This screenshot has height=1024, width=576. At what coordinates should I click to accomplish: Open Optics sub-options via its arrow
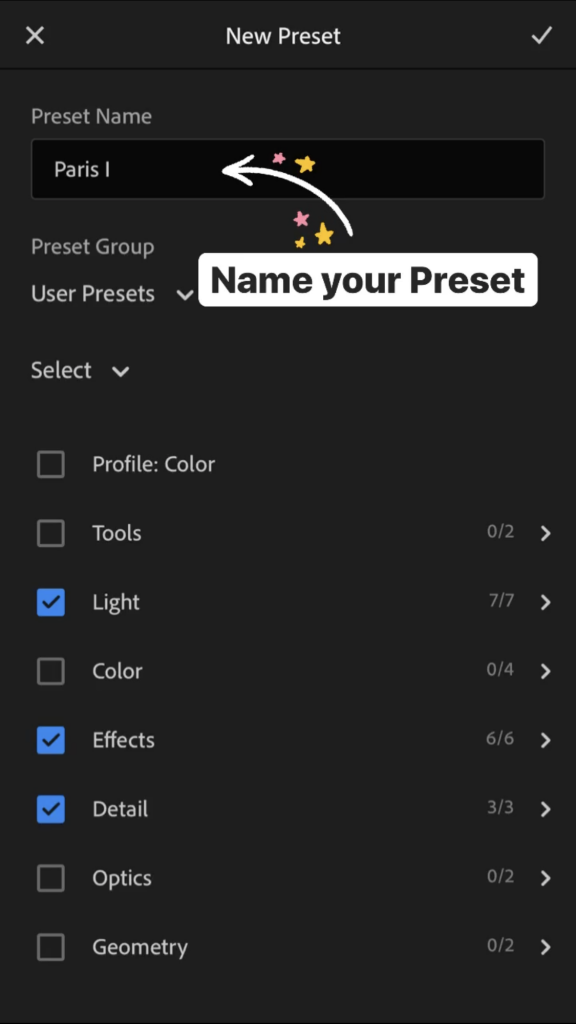(545, 878)
